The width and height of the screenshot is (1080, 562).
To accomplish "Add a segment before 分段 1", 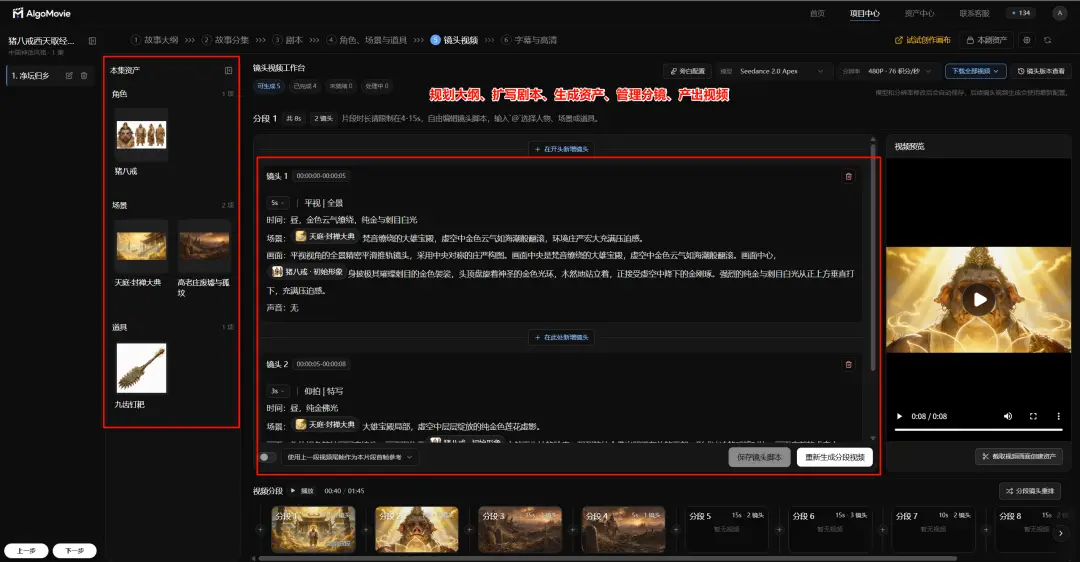I will point(260,530).
